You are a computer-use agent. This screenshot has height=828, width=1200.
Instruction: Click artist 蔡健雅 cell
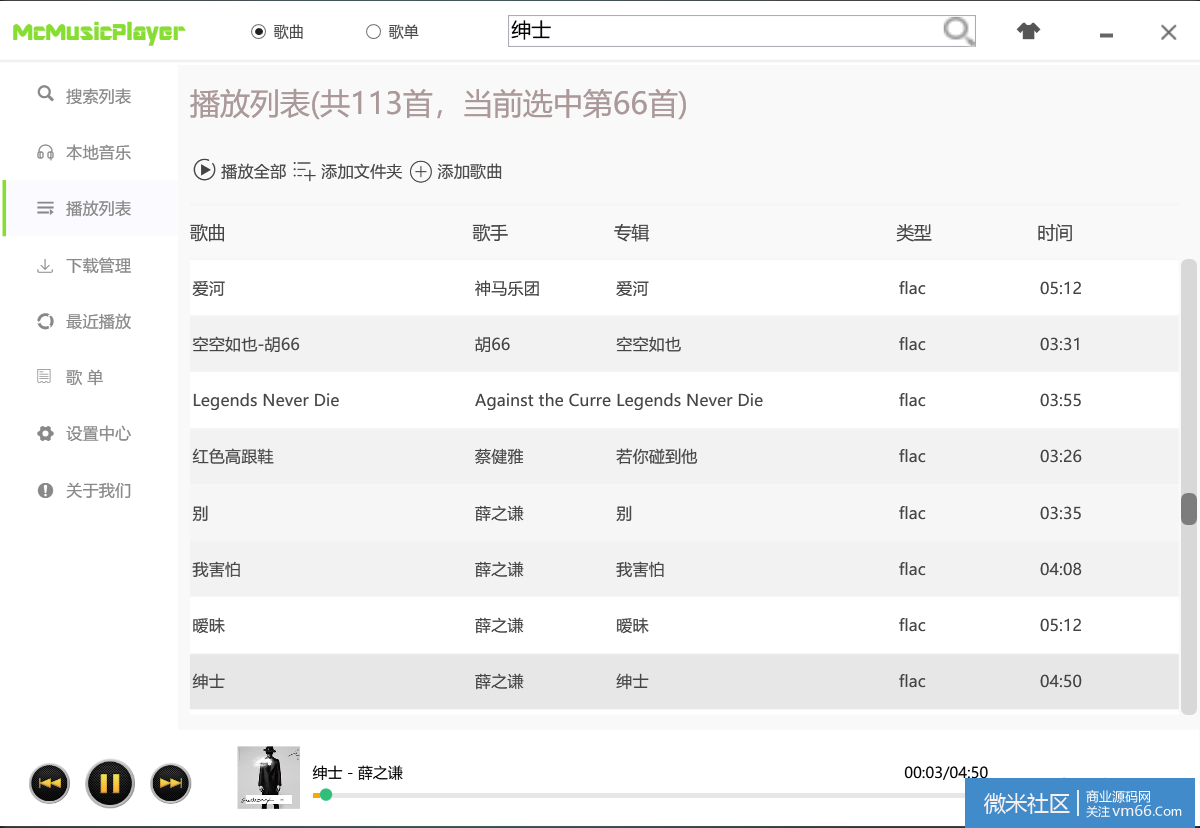click(499, 456)
